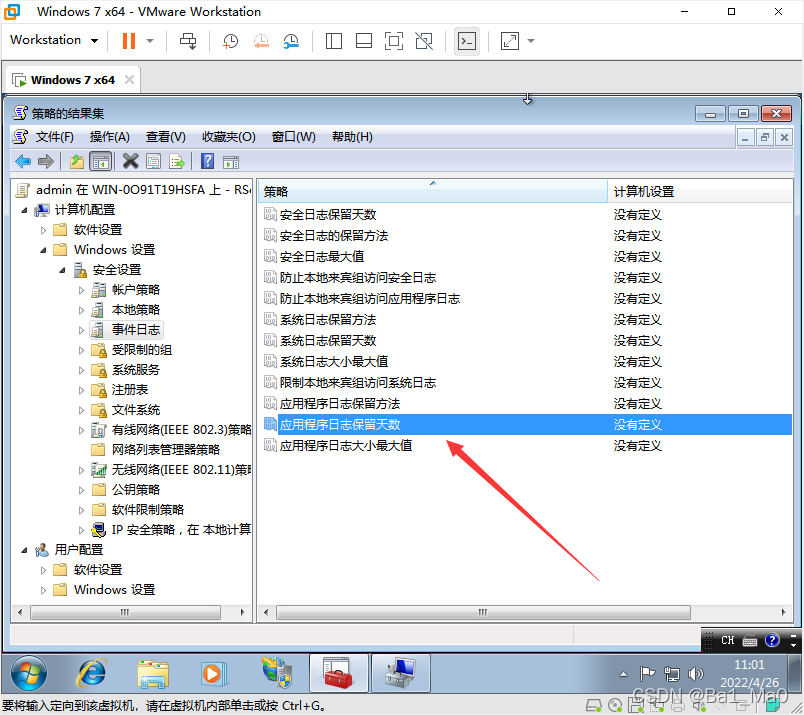The width and height of the screenshot is (804, 715).
Task: Click the Export list icon
Action: tap(177, 162)
